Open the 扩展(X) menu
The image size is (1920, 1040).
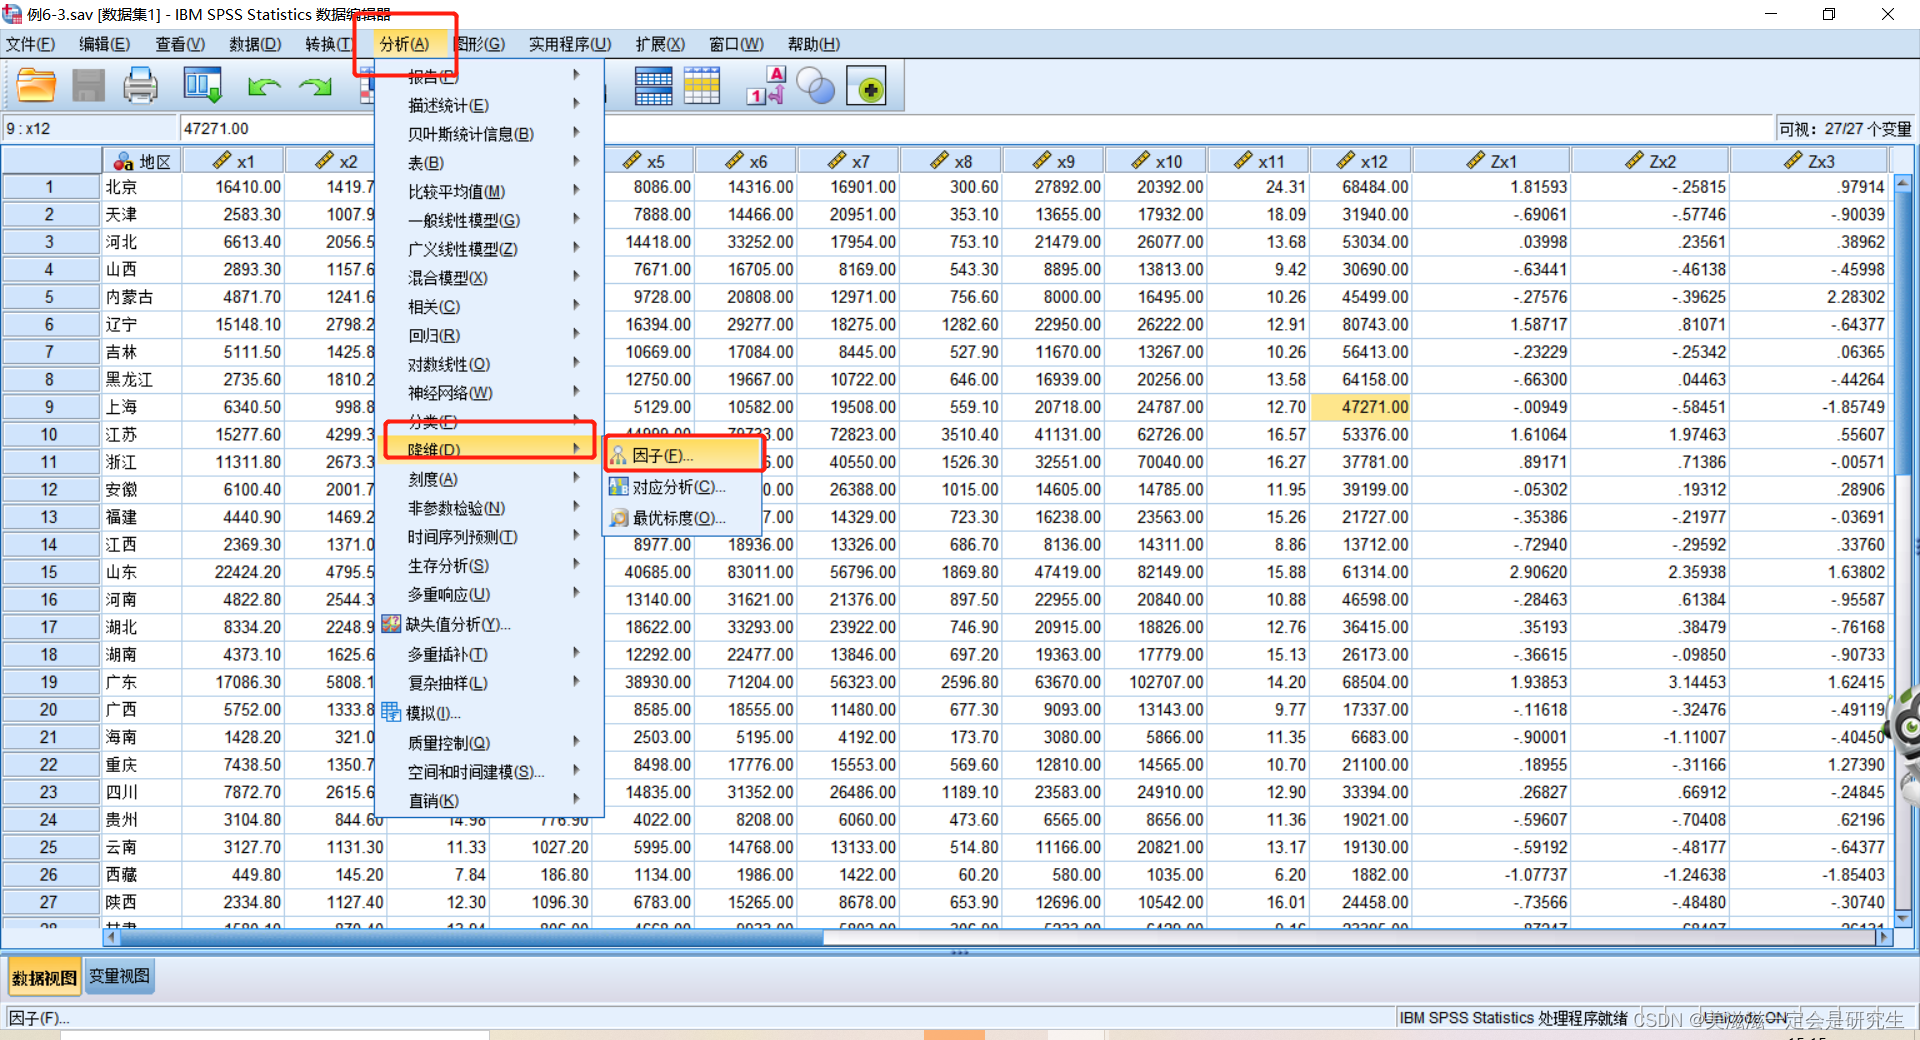pyautogui.click(x=659, y=44)
